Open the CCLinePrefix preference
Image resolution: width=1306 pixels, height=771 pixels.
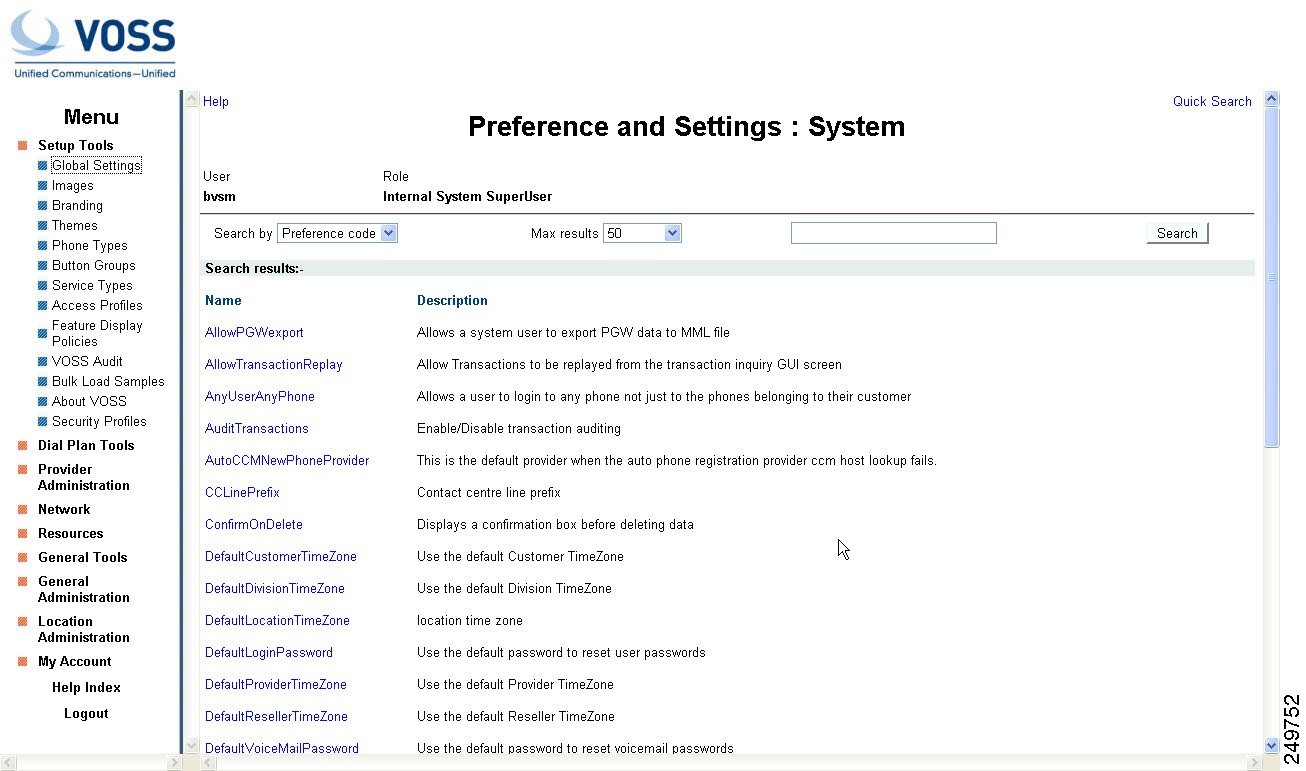point(242,492)
